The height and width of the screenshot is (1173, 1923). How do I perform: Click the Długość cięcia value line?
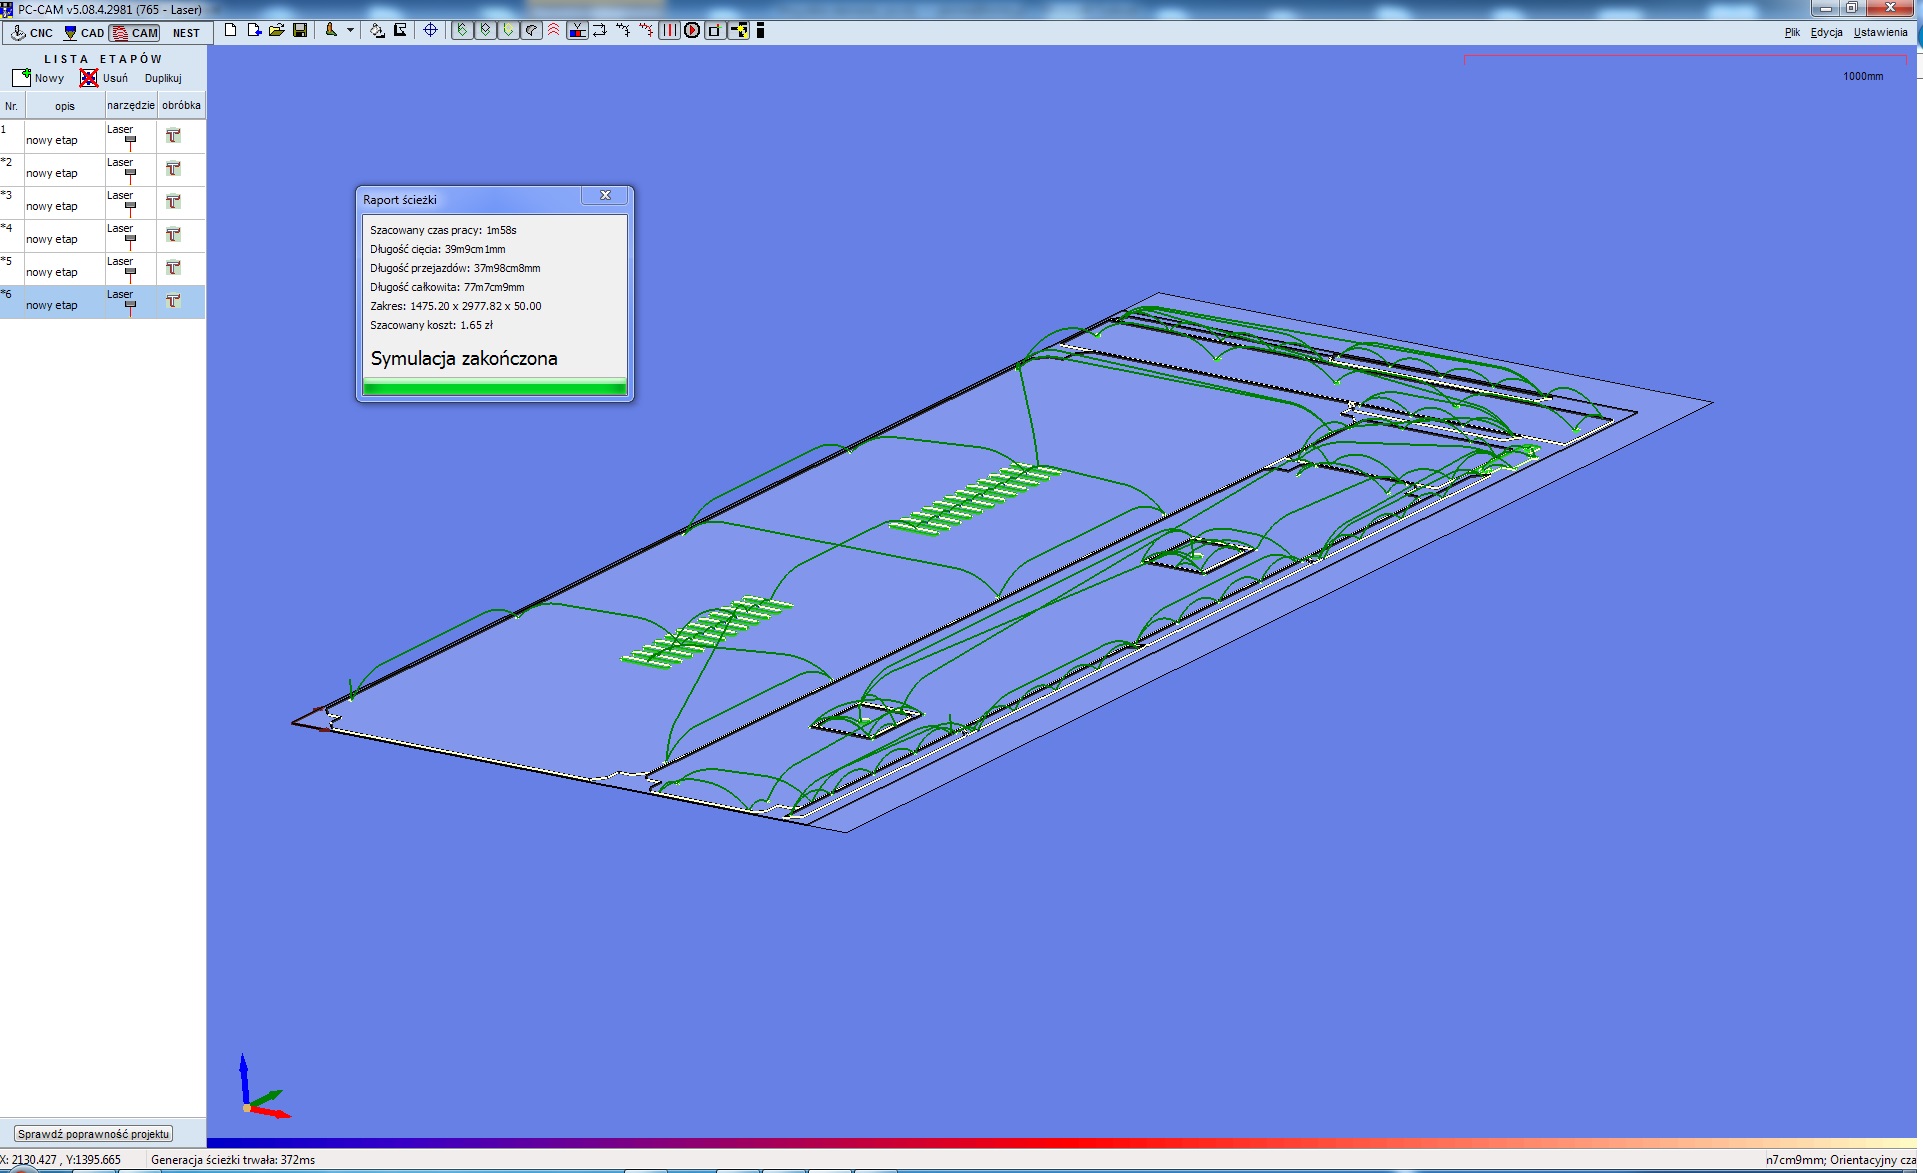pos(438,249)
